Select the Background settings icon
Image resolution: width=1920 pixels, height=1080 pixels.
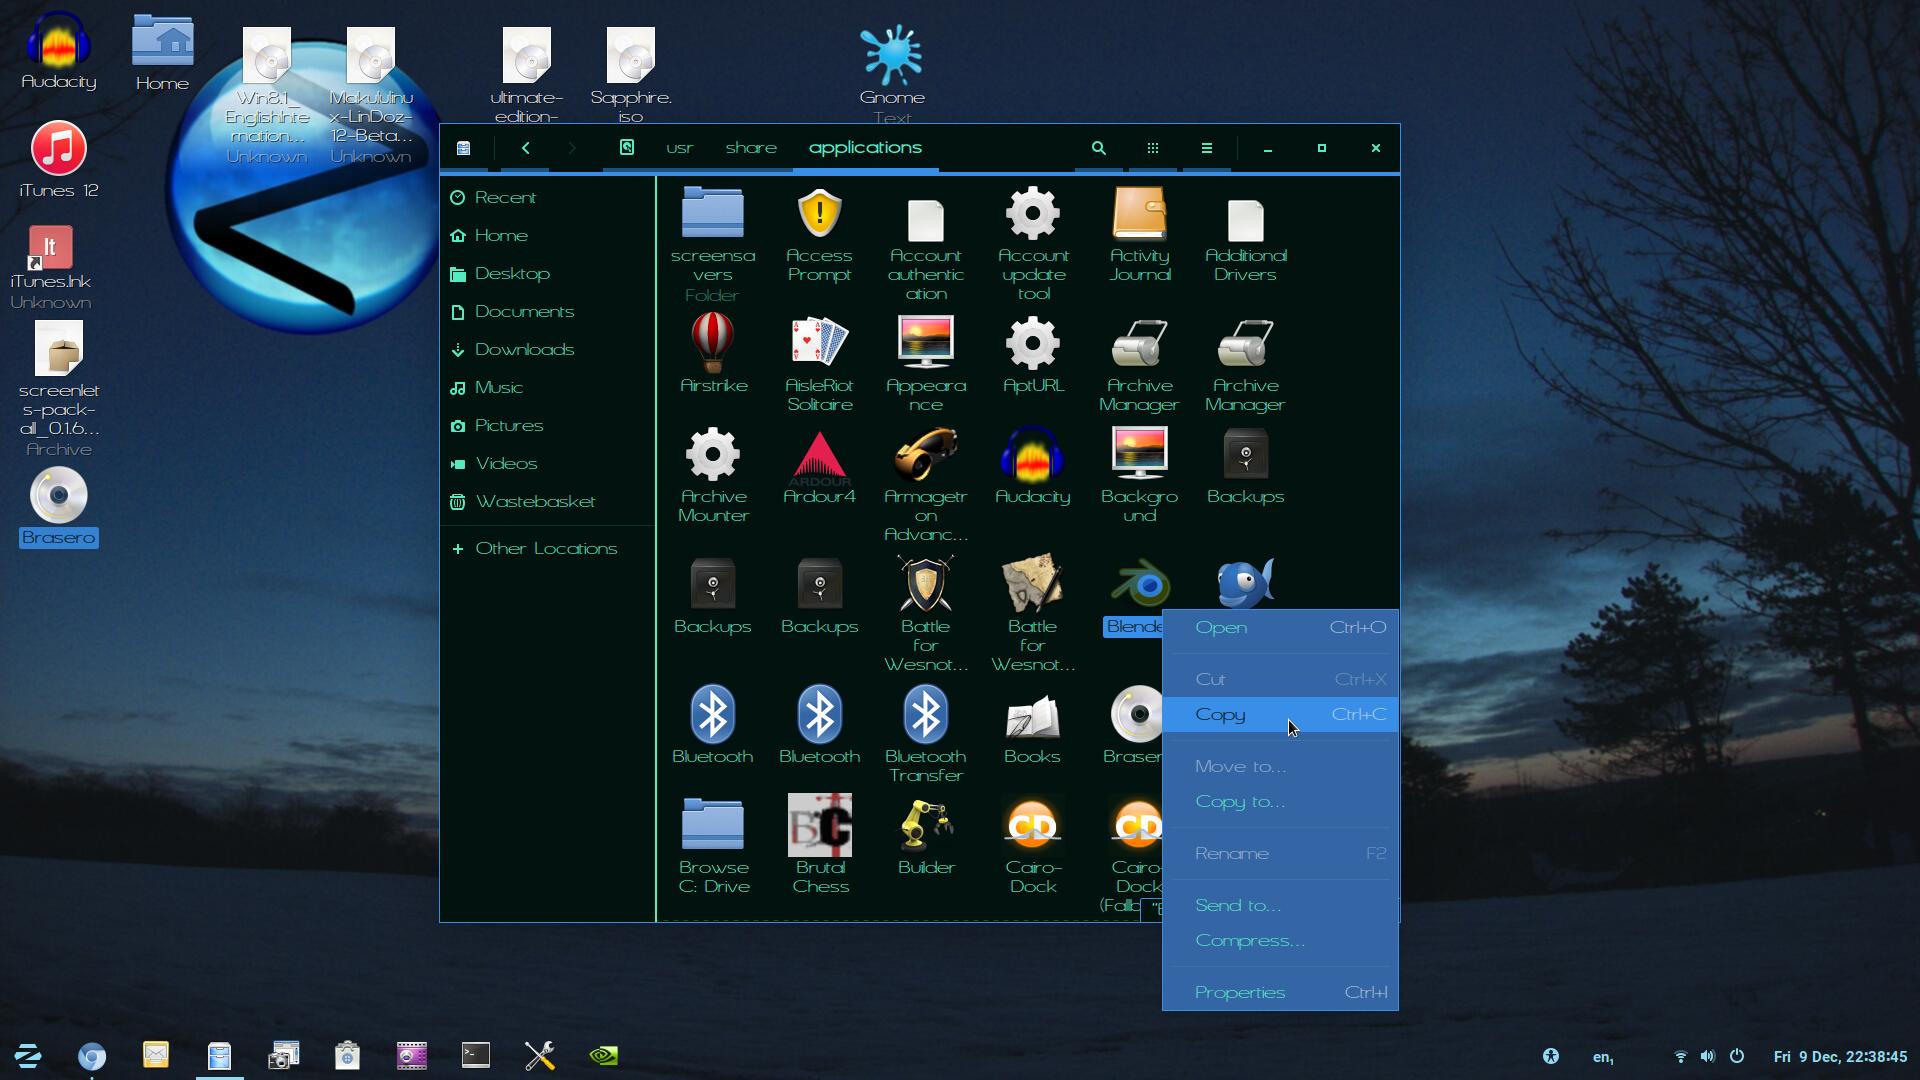pyautogui.click(x=1140, y=455)
